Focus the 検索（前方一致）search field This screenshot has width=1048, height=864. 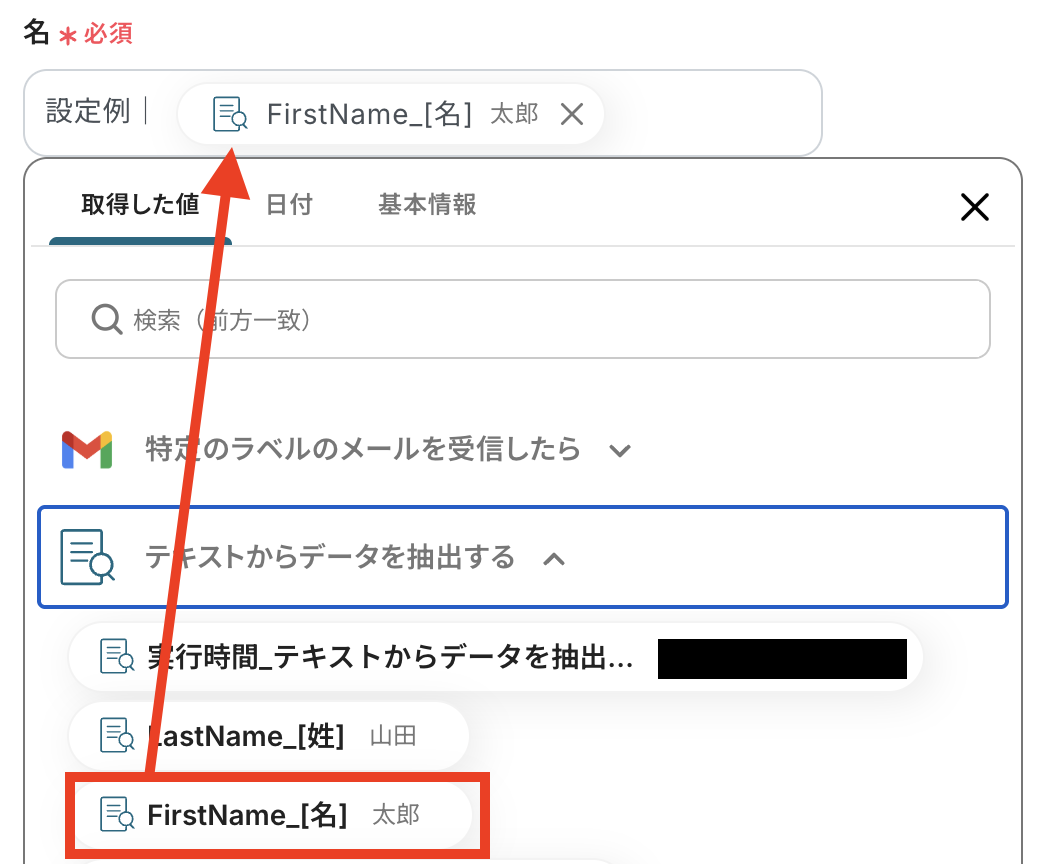[523, 319]
